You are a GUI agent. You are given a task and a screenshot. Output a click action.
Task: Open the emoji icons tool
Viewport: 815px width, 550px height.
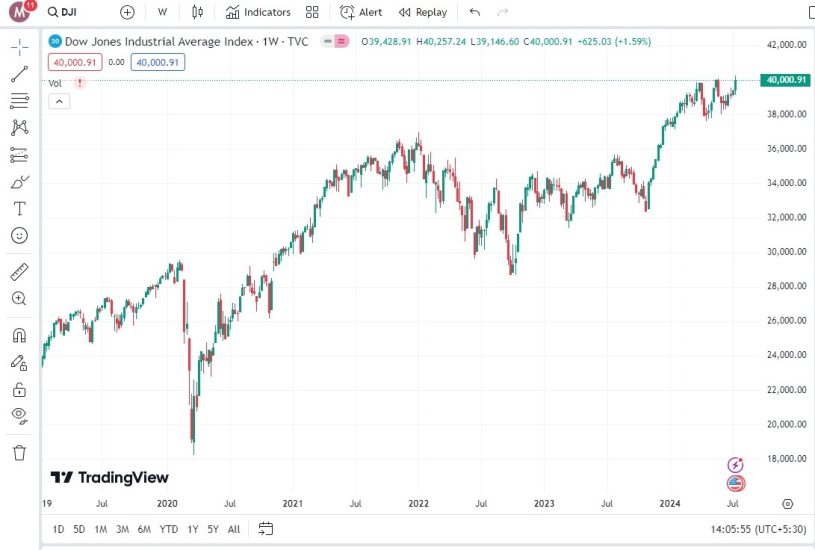(19, 235)
